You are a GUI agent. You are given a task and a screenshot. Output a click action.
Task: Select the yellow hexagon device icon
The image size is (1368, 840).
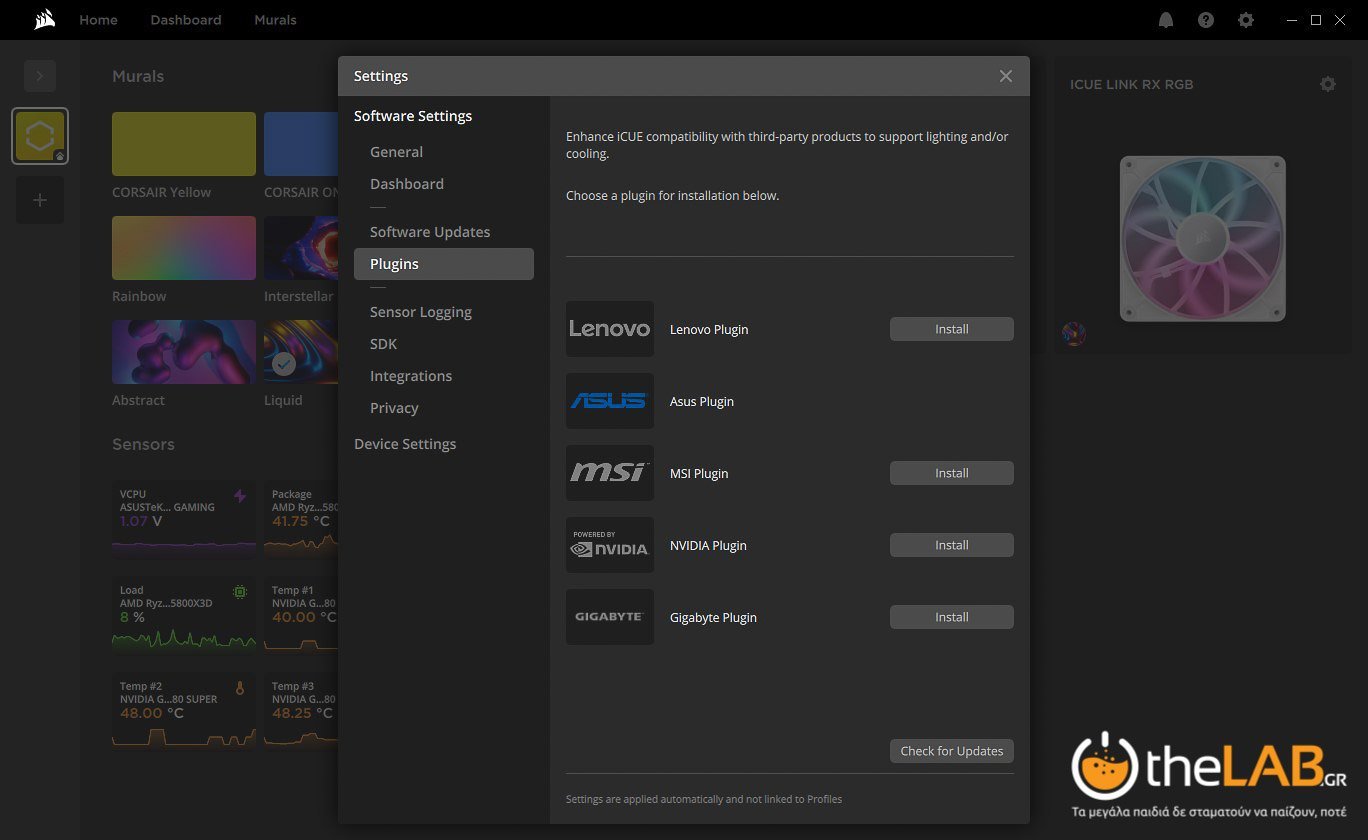click(x=40, y=136)
